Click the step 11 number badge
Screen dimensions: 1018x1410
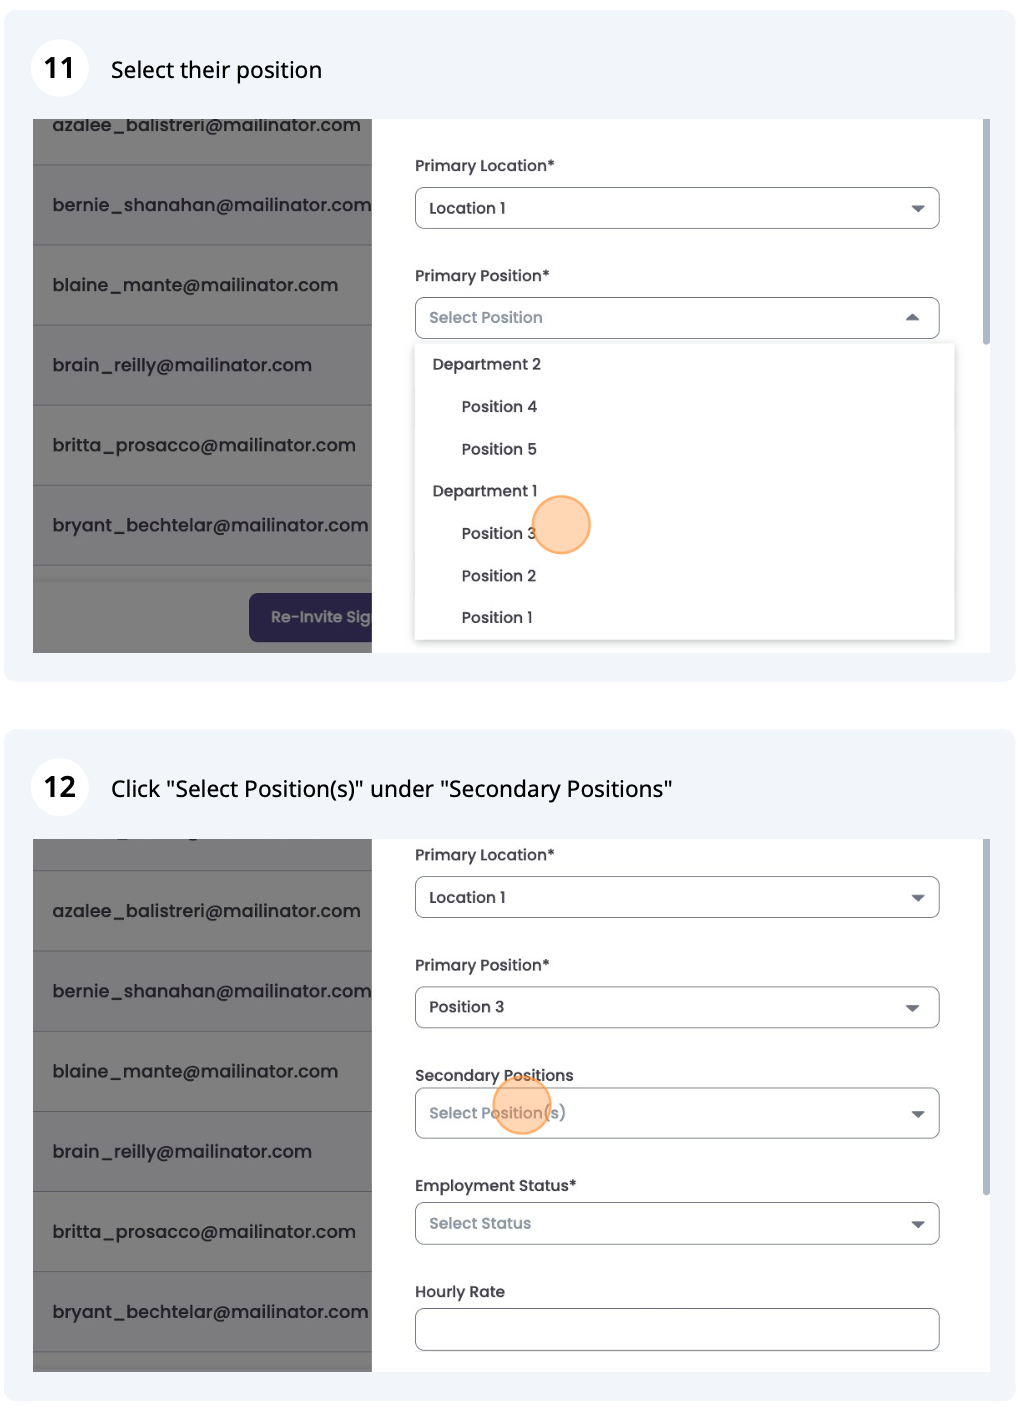click(x=60, y=68)
